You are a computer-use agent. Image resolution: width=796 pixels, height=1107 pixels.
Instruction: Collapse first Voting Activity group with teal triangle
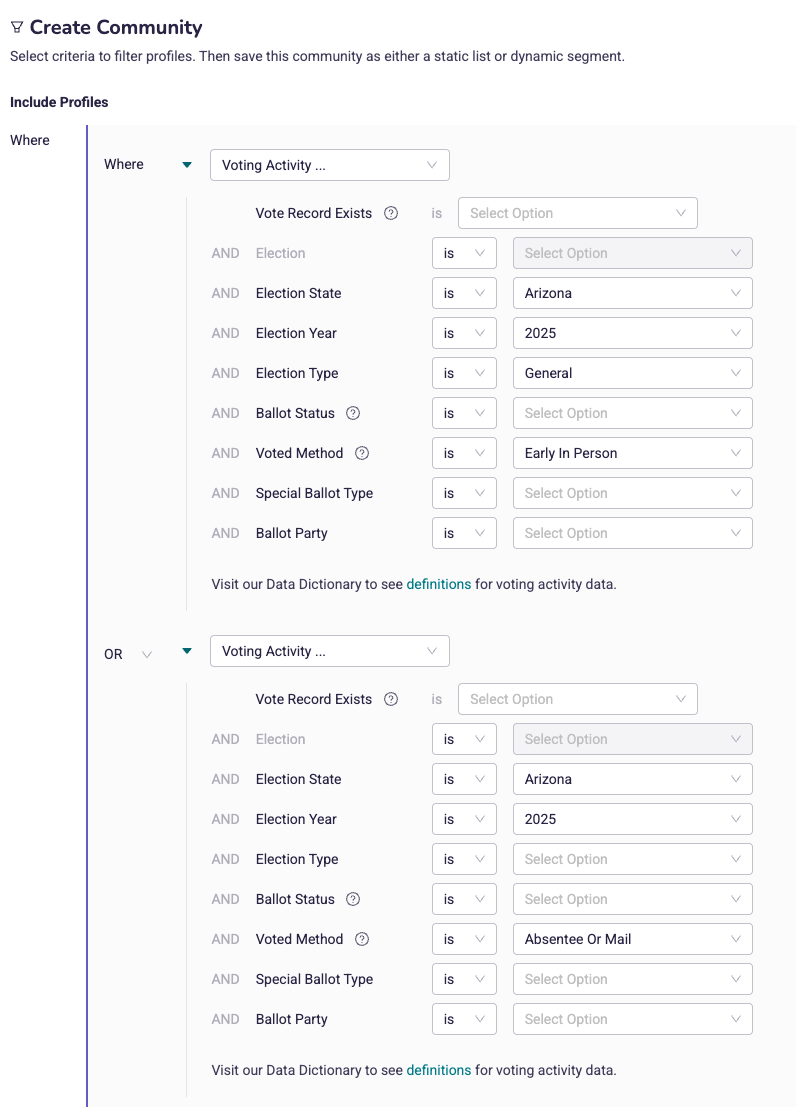[186, 164]
